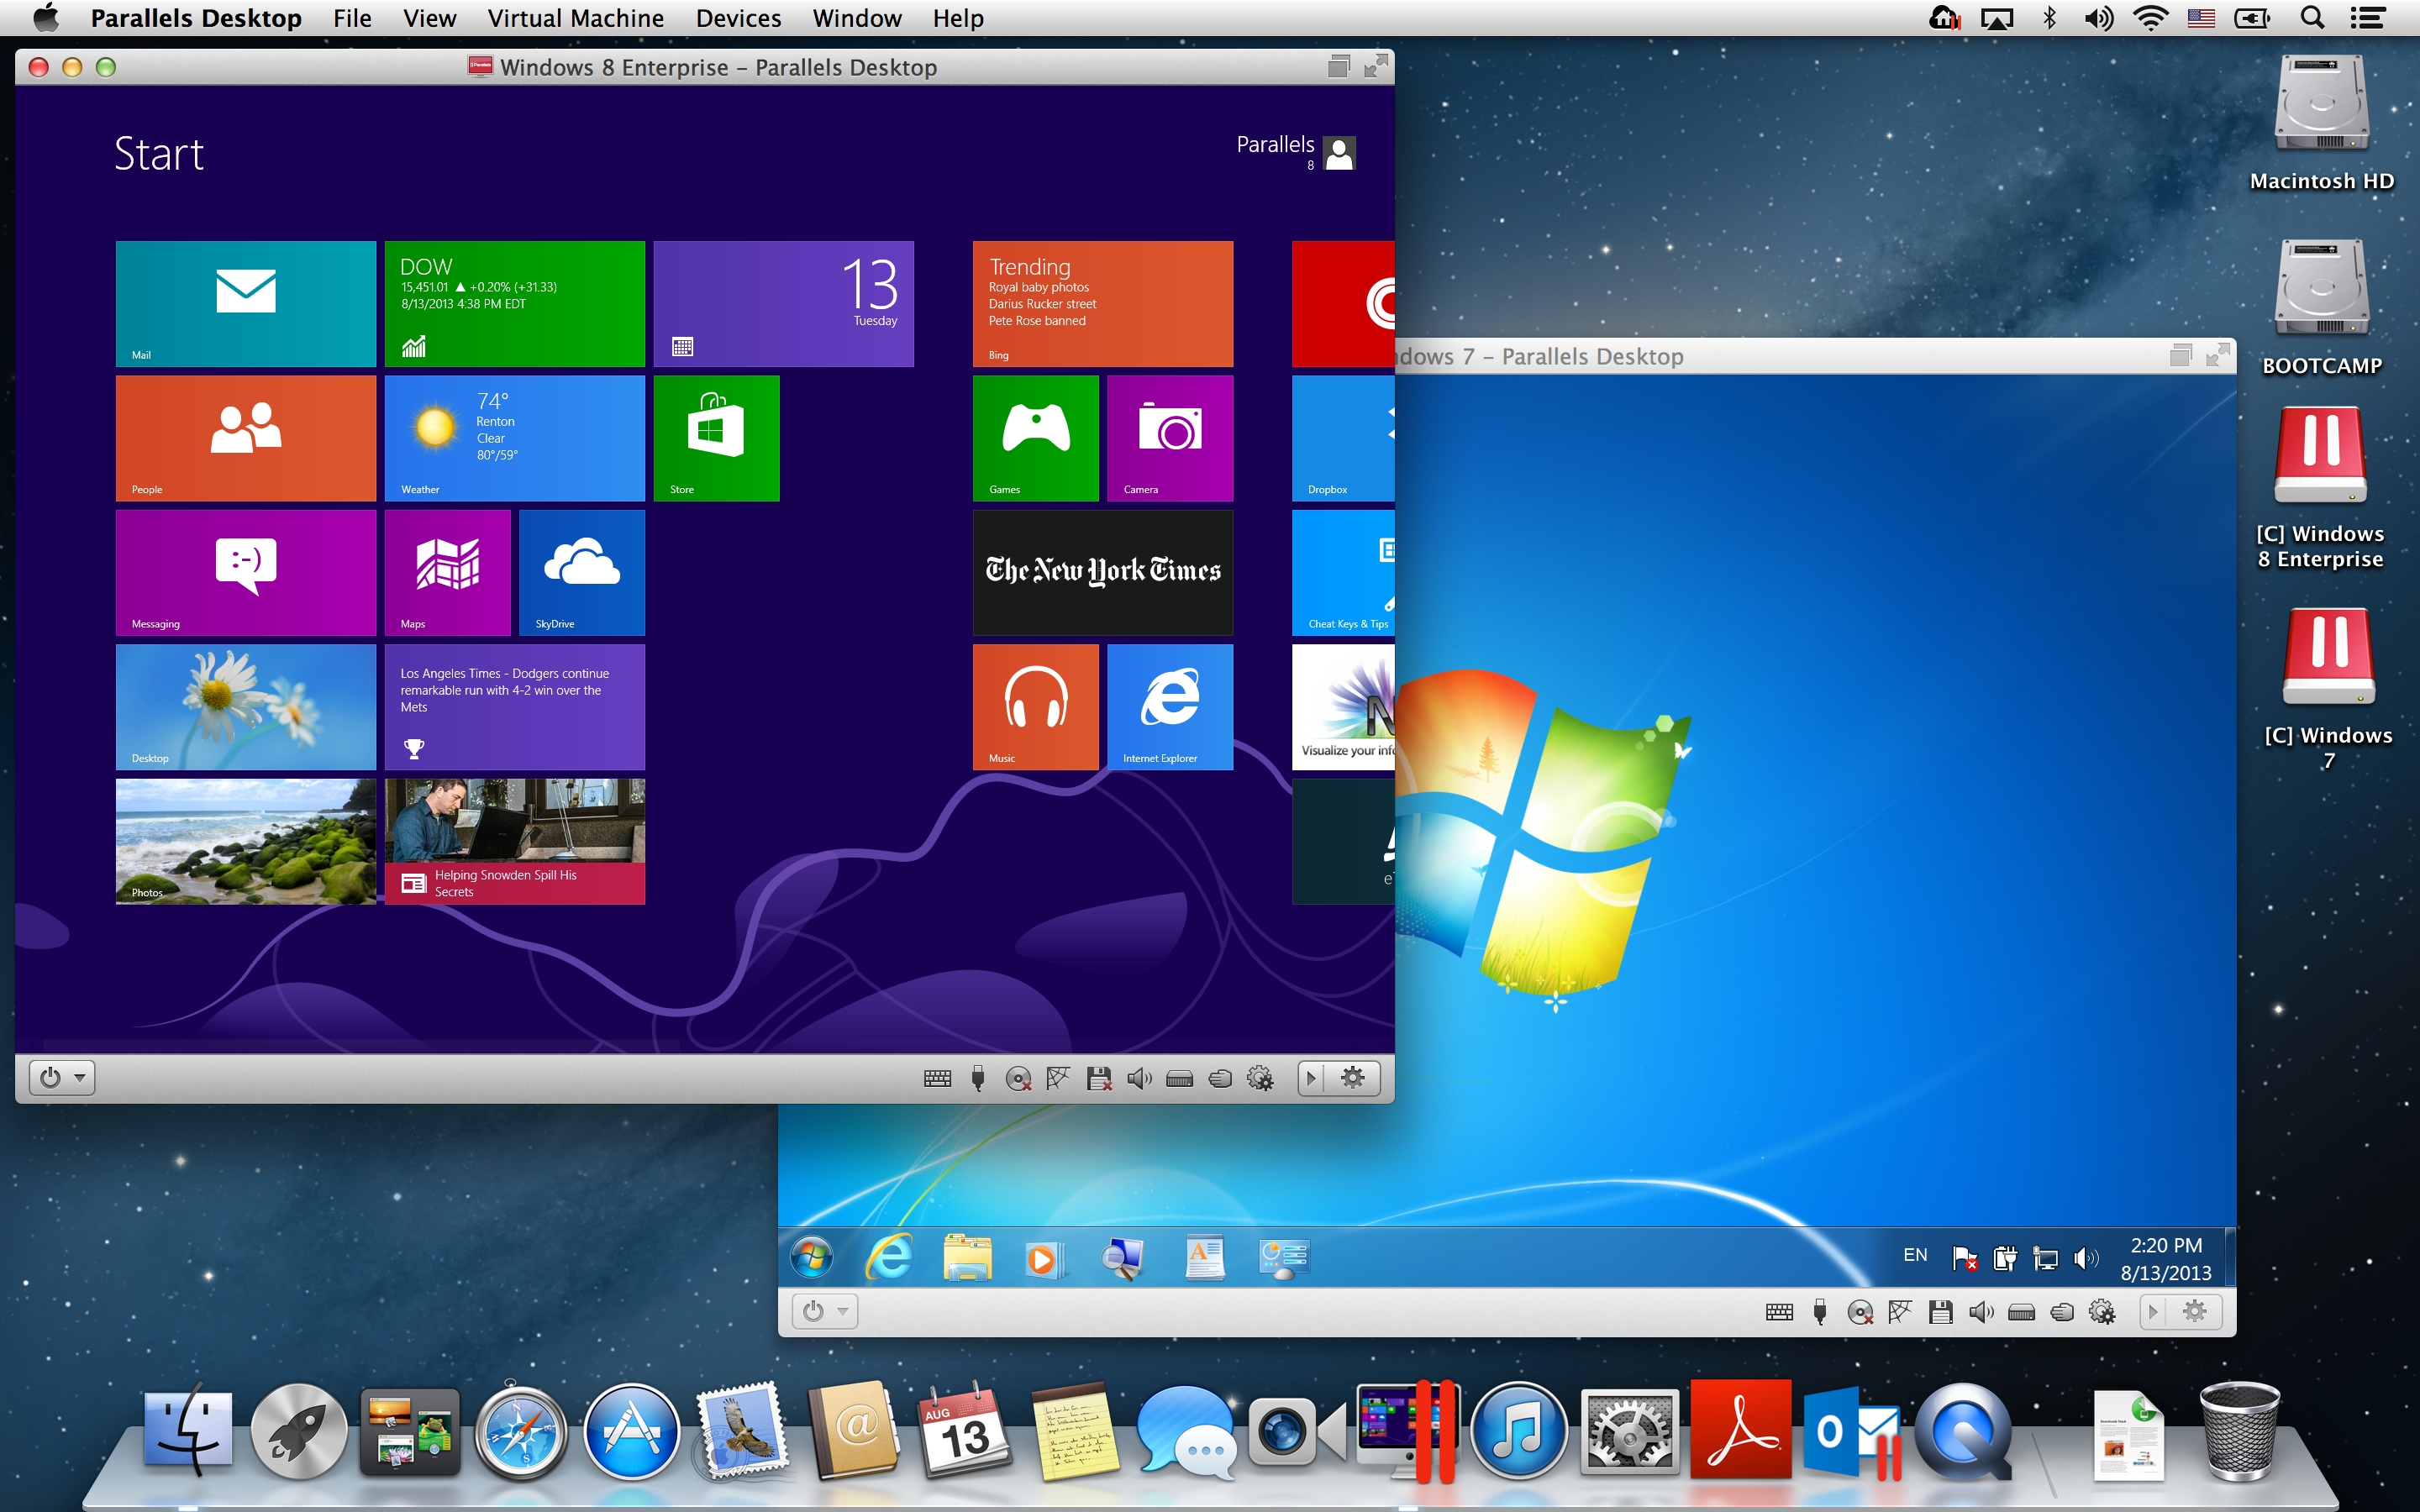Click the Music headphones tile
This screenshot has width=2420, height=1512.
1037,704
